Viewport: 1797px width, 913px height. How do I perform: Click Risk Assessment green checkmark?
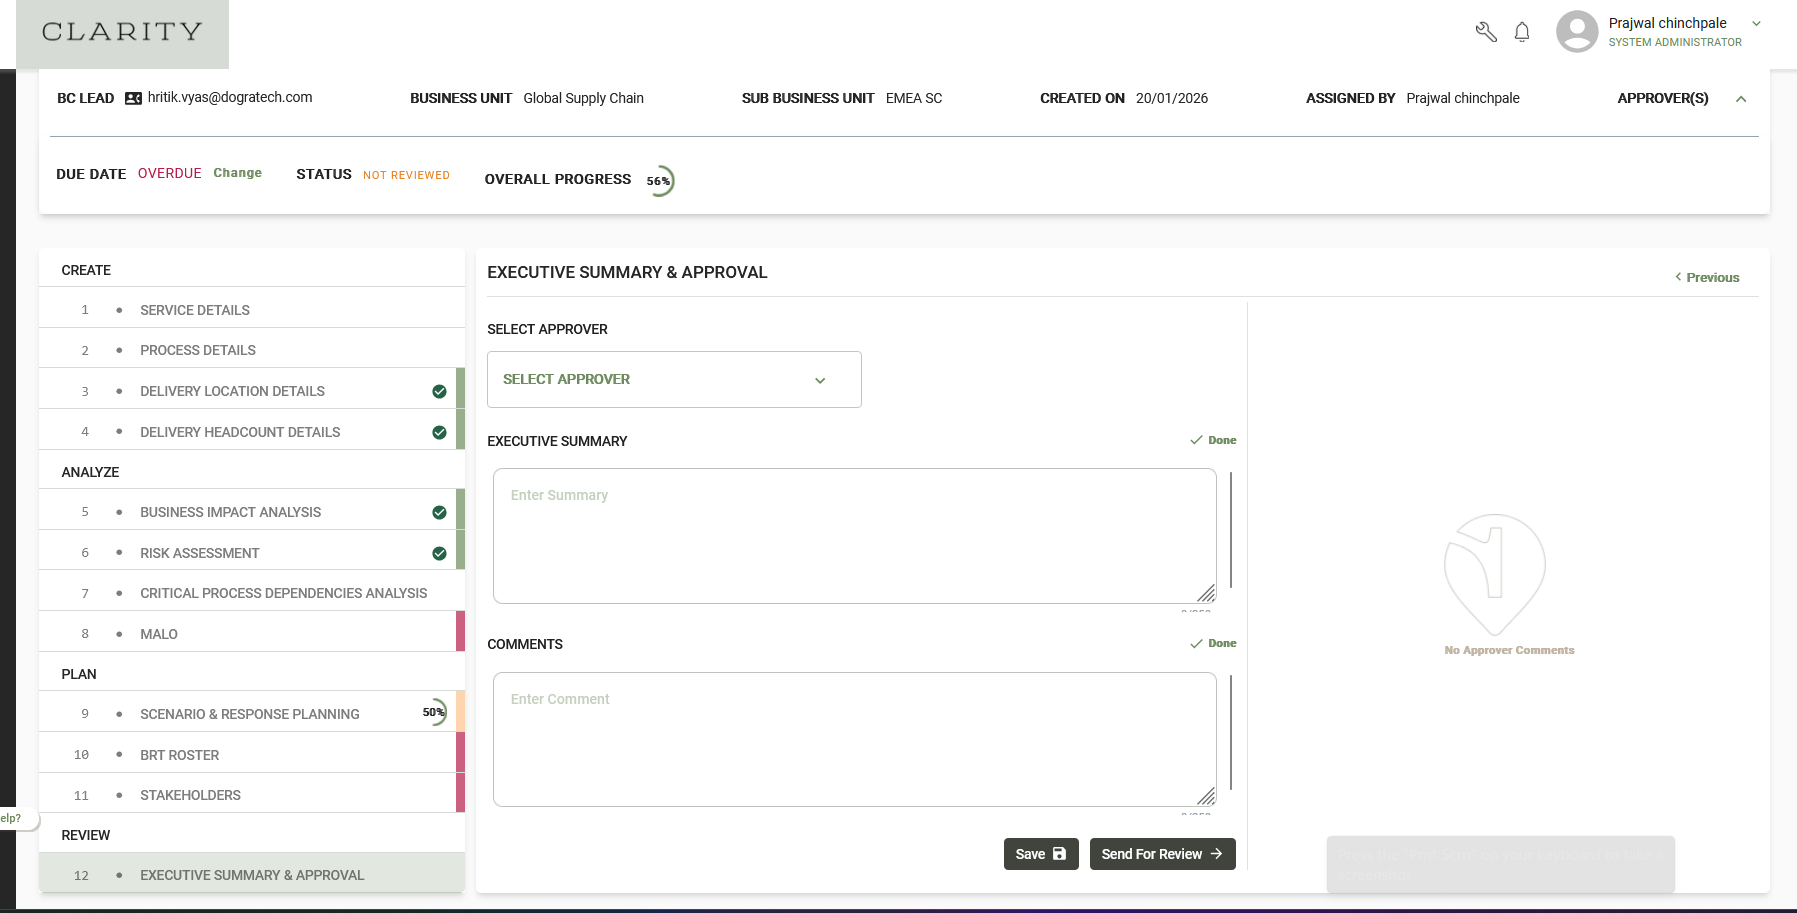pyautogui.click(x=439, y=553)
